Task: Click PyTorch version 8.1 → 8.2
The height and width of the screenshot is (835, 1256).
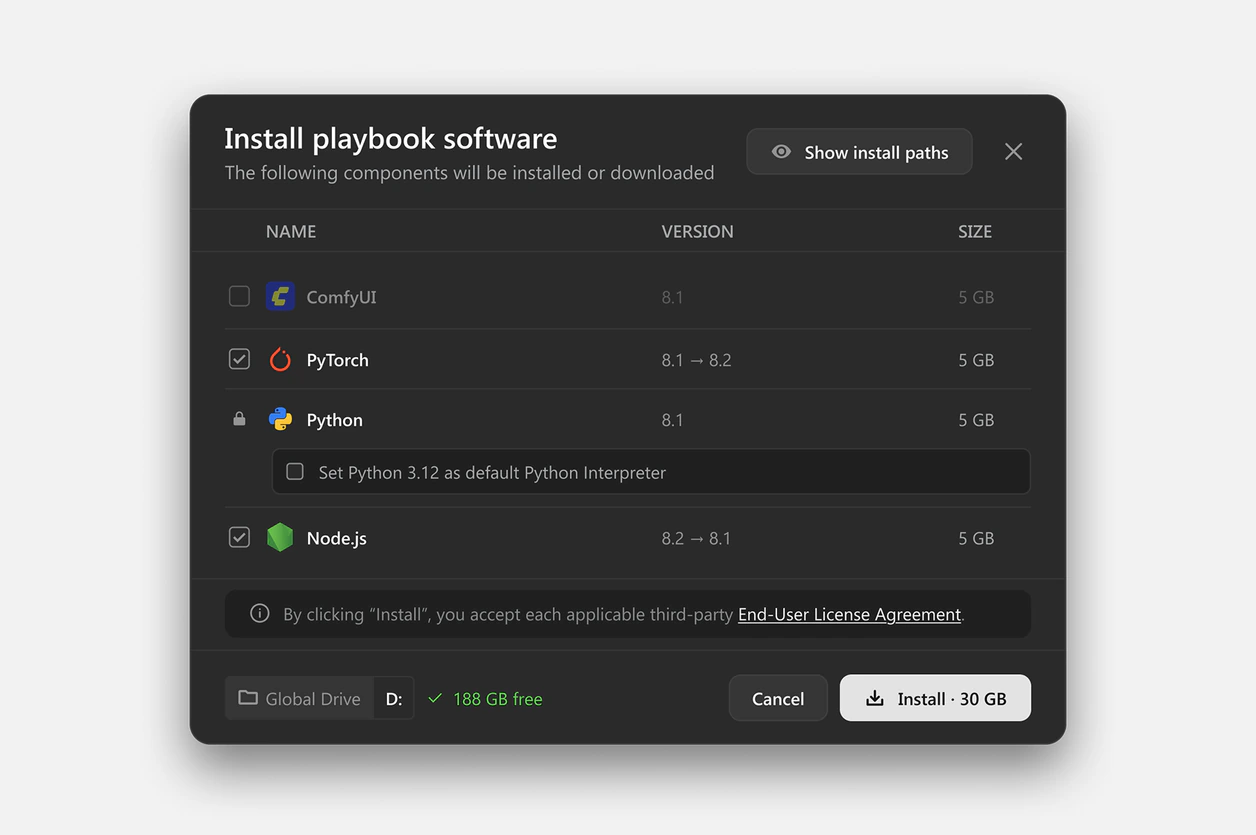Action: pyautogui.click(x=696, y=360)
